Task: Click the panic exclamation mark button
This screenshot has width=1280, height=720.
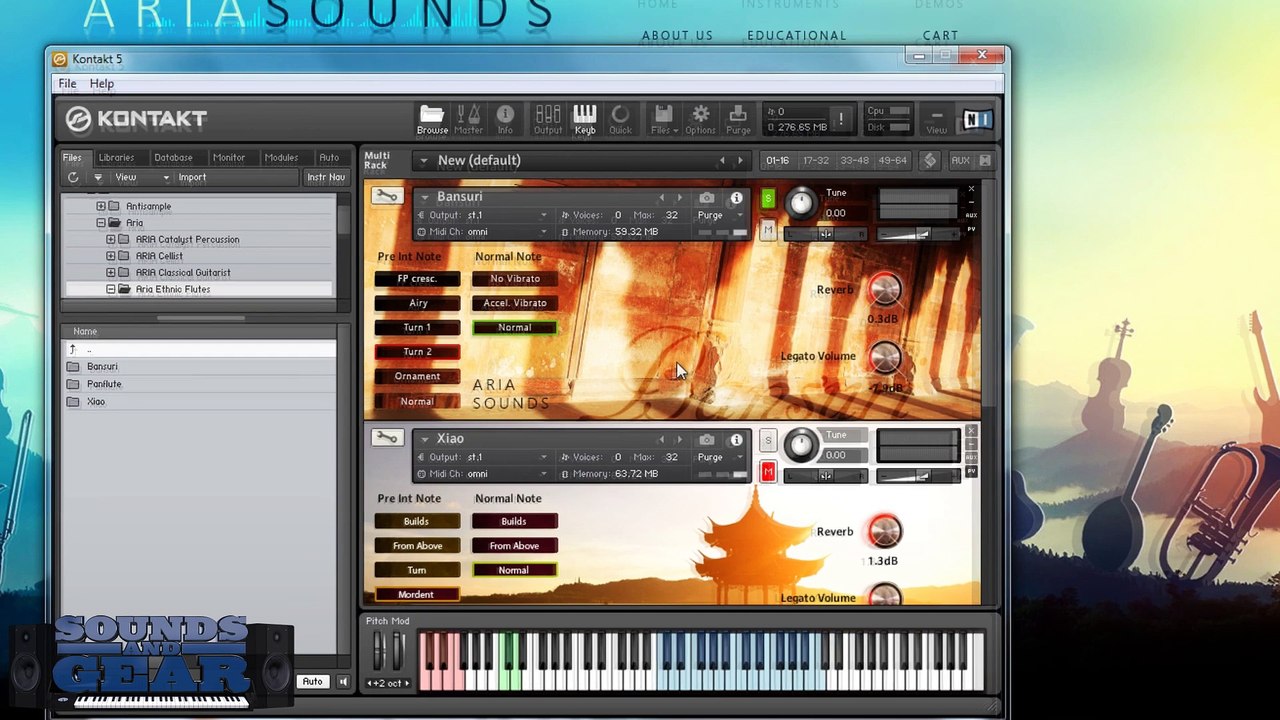Action: 841,119
